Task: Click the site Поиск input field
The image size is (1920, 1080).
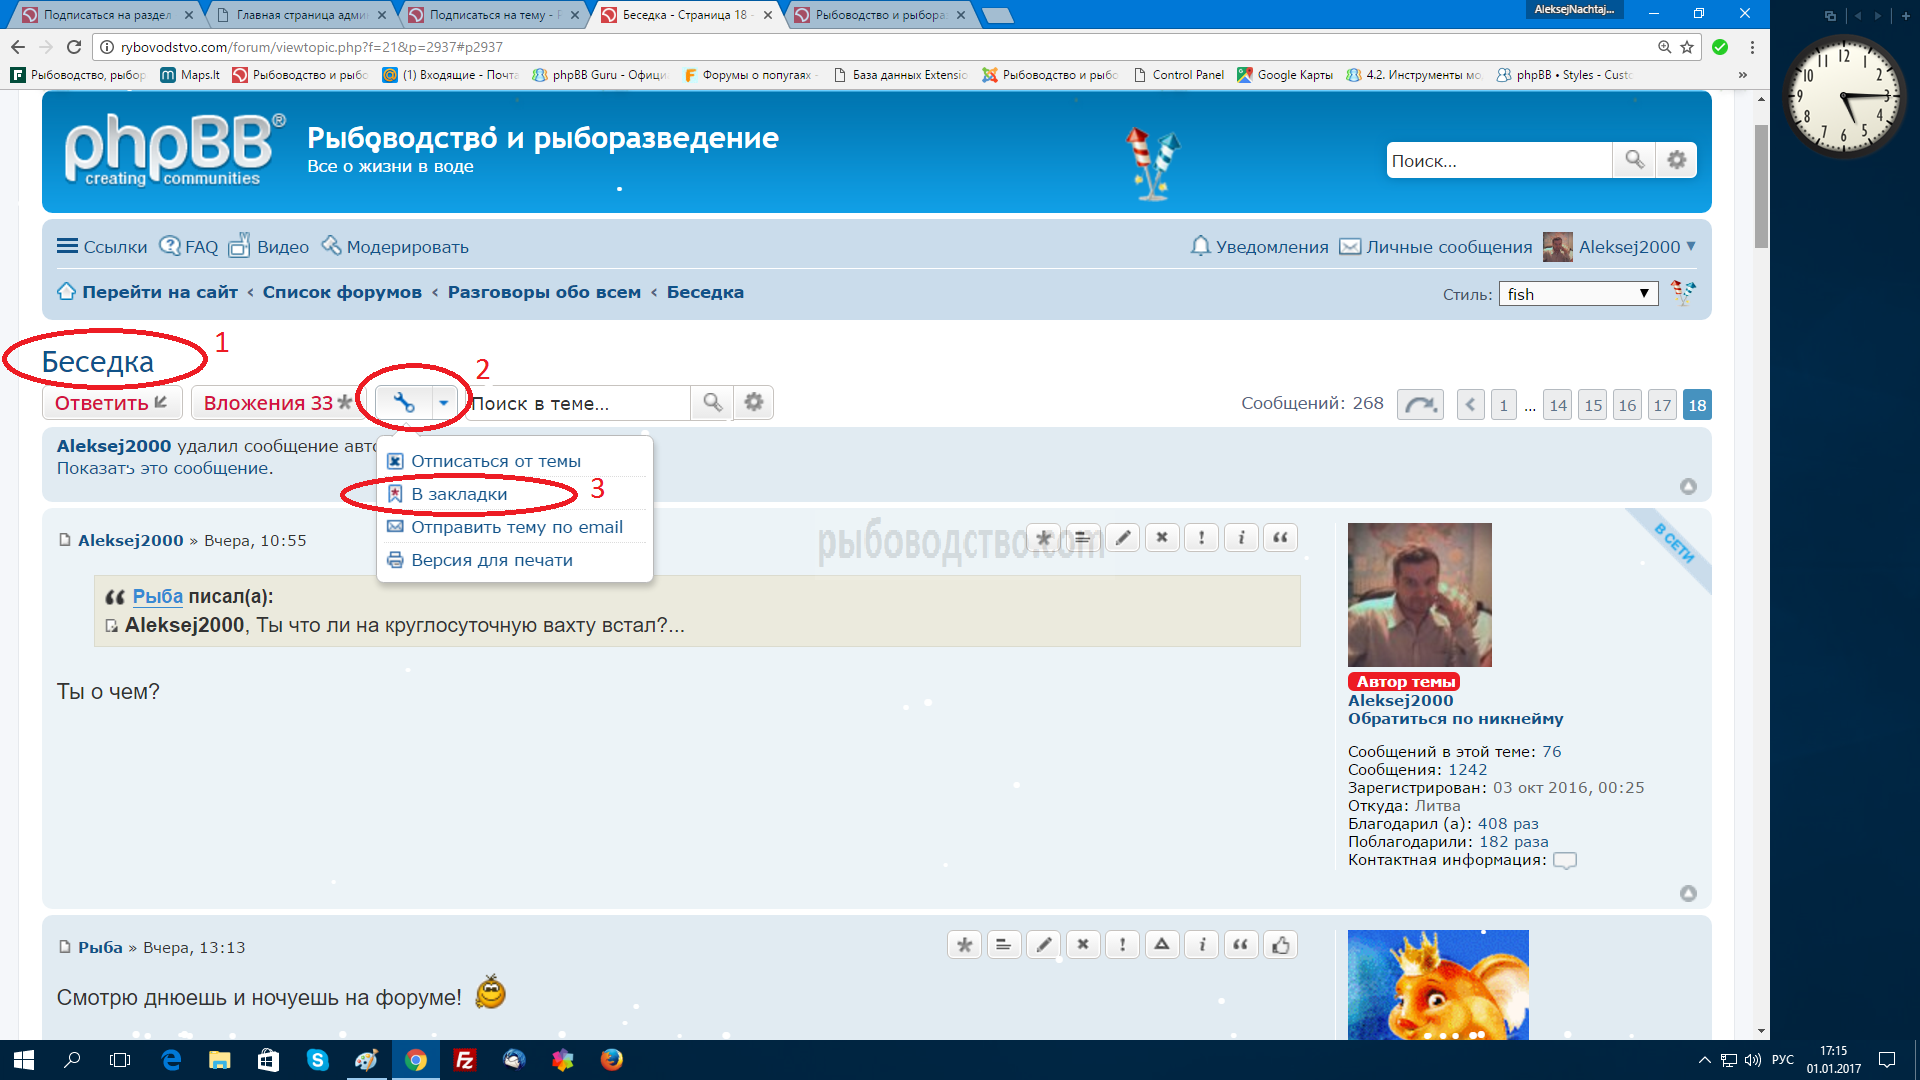Action: click(1497, 160)
